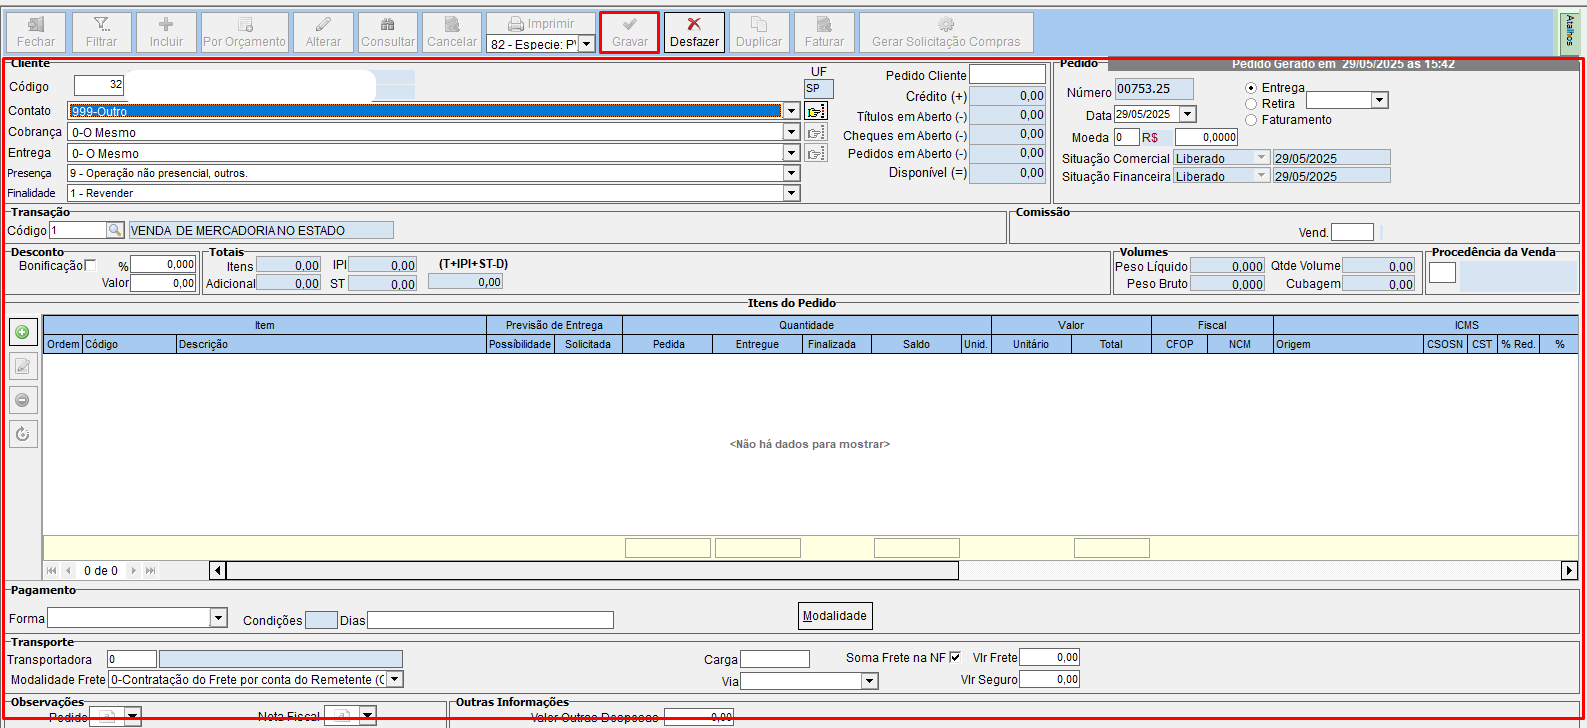Click the Modalidade button

(835, 616)
